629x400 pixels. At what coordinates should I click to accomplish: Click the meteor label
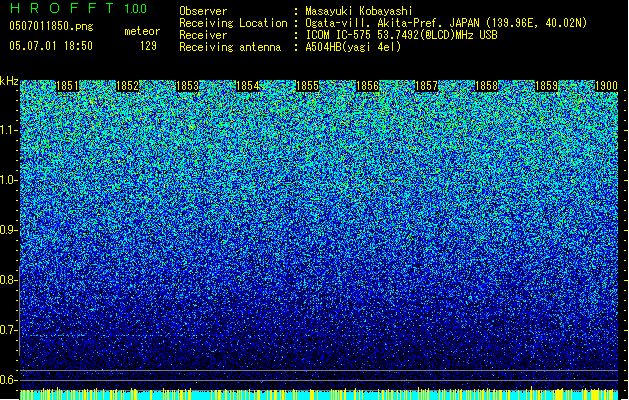pyautogui.click(x=142, y=31)
